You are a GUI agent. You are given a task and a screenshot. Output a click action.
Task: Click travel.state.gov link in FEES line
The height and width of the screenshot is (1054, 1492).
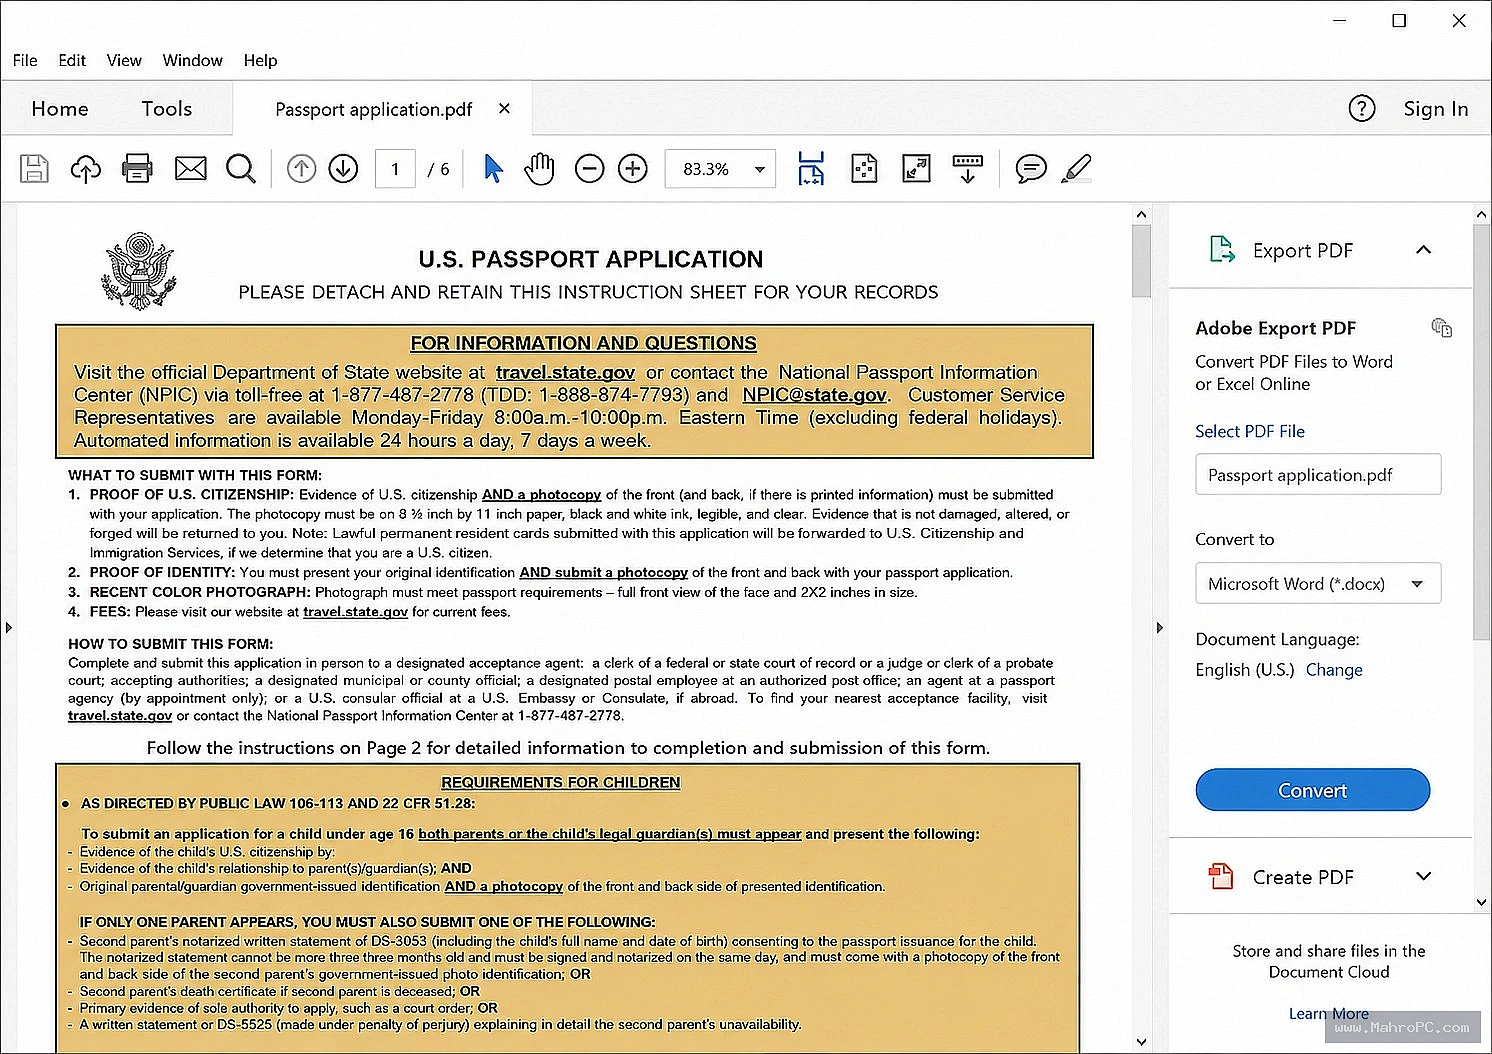355,612
